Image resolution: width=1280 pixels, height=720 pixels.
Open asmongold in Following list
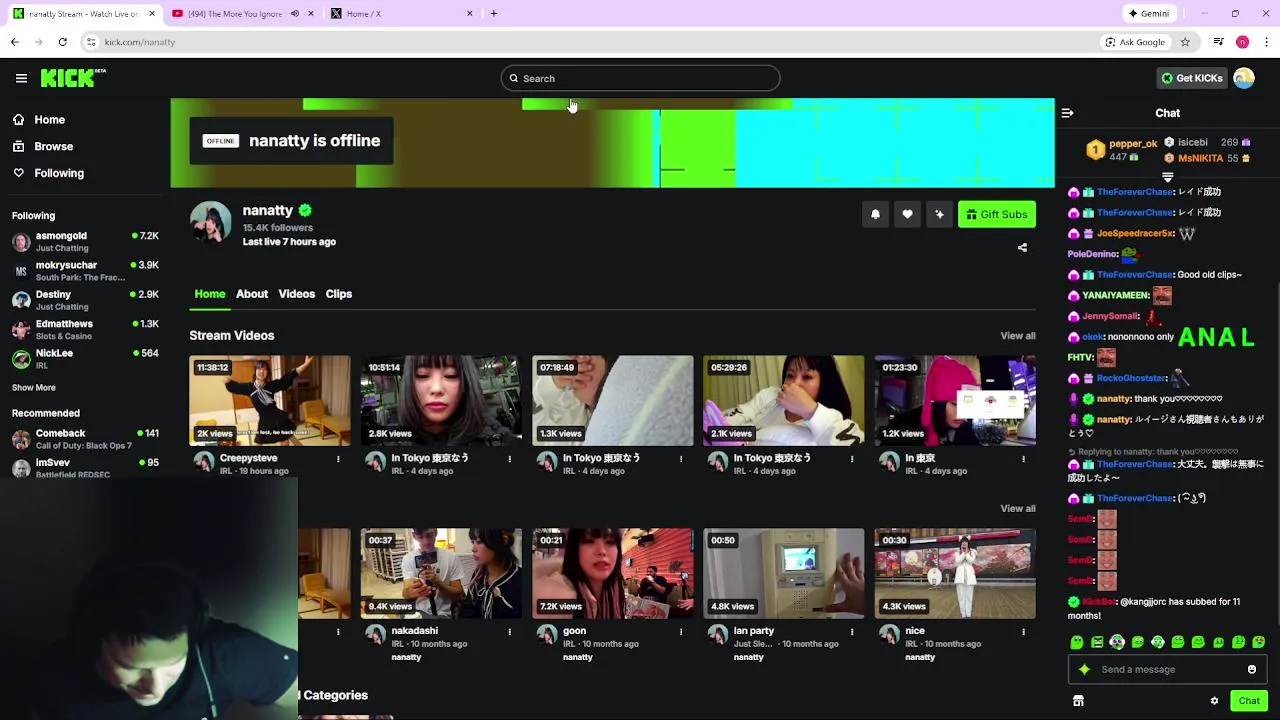coord(85,241)
